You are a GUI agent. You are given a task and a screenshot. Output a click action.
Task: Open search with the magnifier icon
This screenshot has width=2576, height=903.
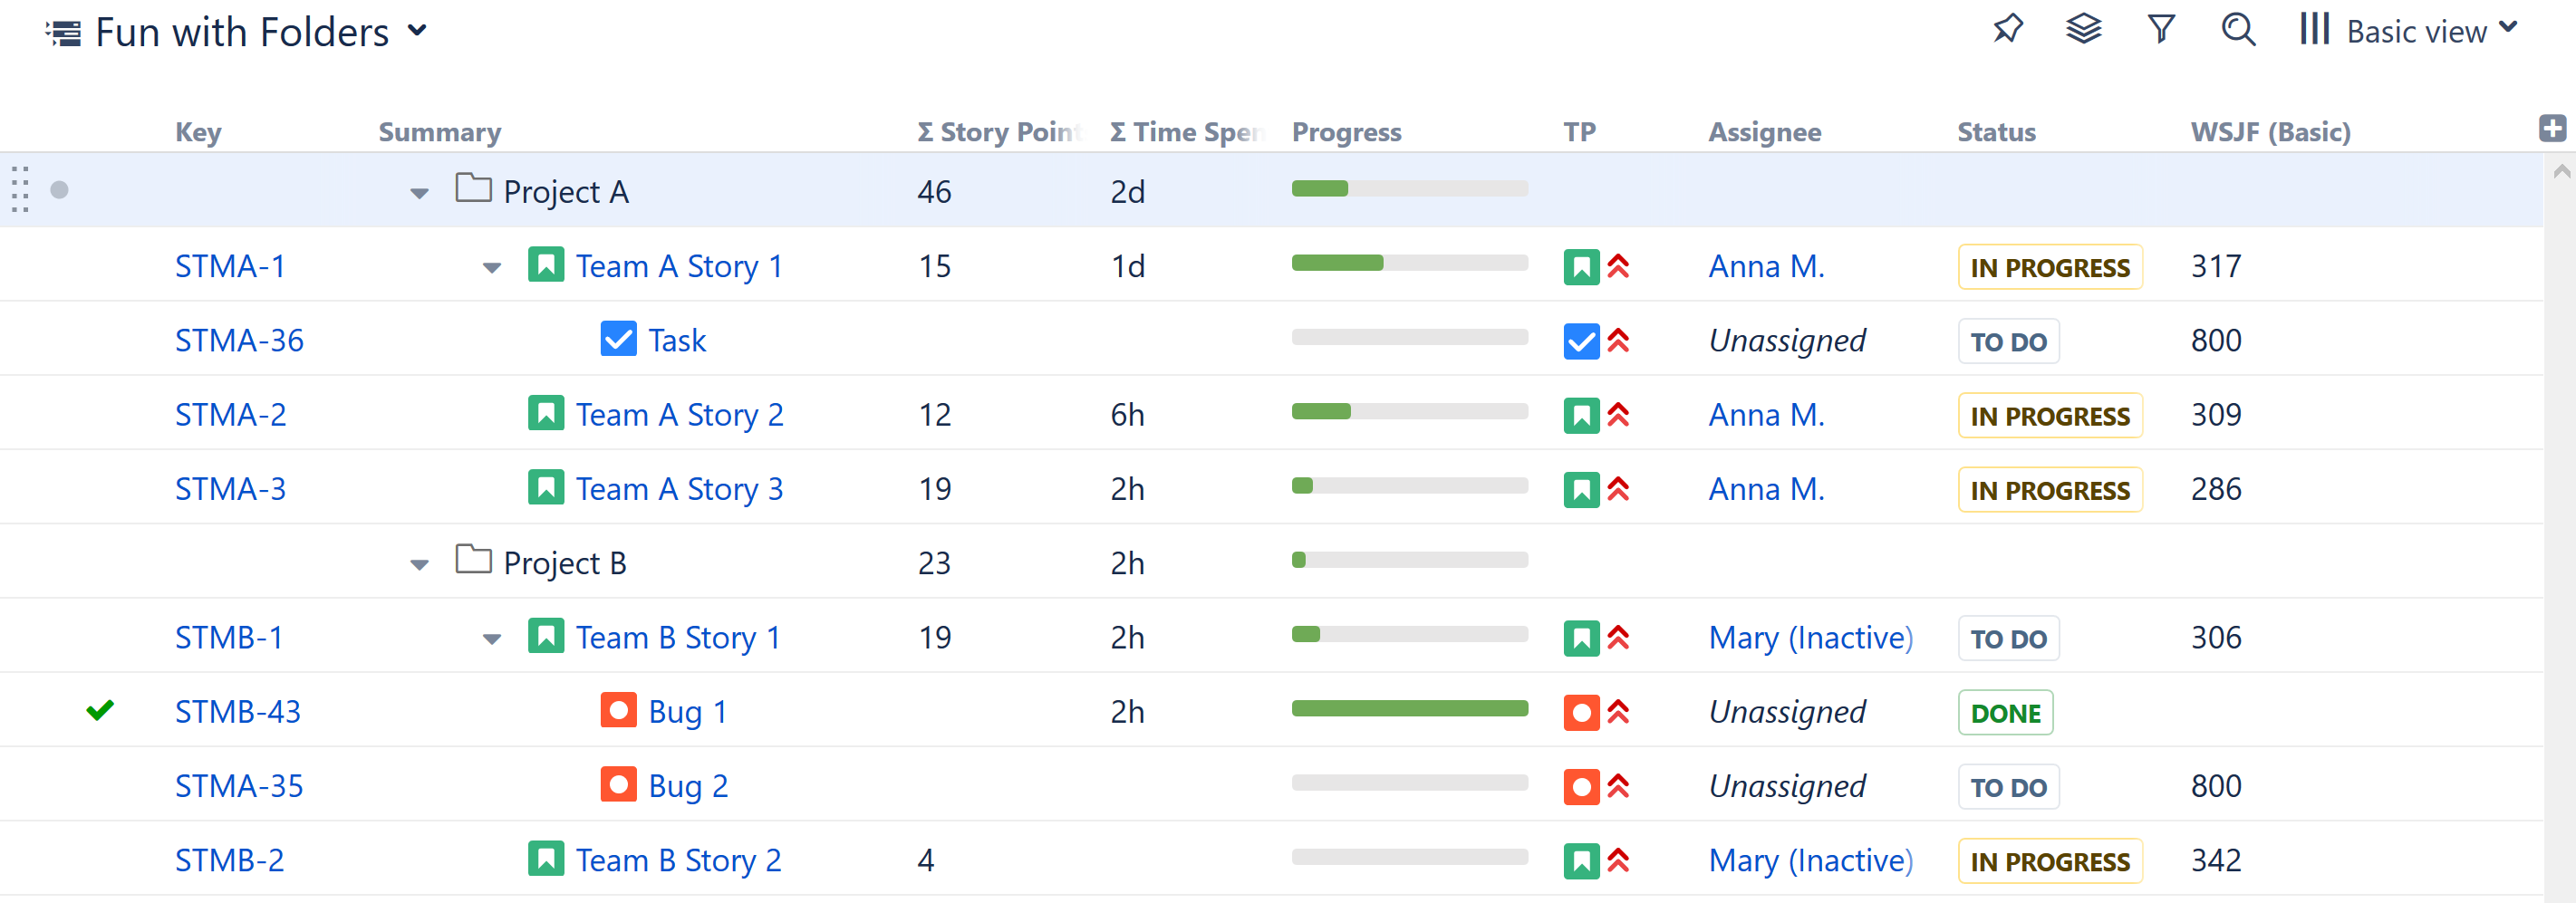pyautogui.click(x=2238, y=30)
